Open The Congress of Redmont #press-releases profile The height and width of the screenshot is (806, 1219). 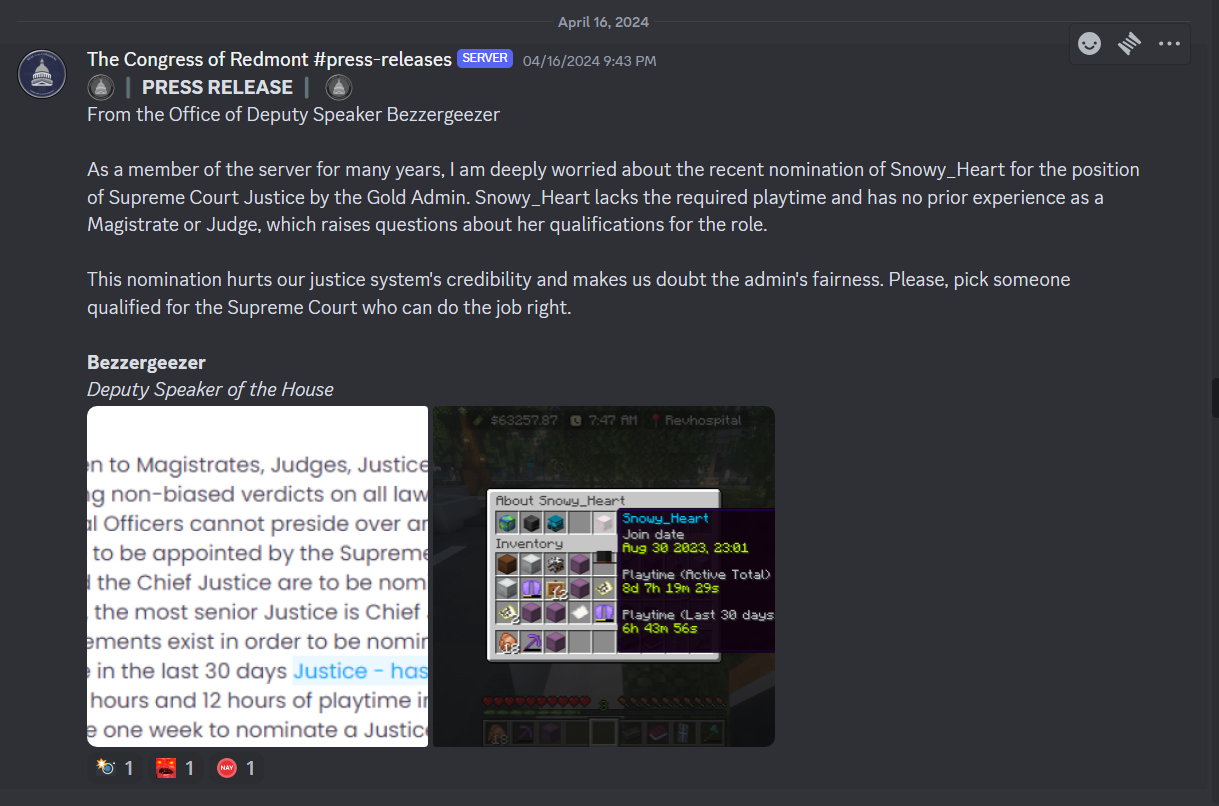[x=269, y=59]
